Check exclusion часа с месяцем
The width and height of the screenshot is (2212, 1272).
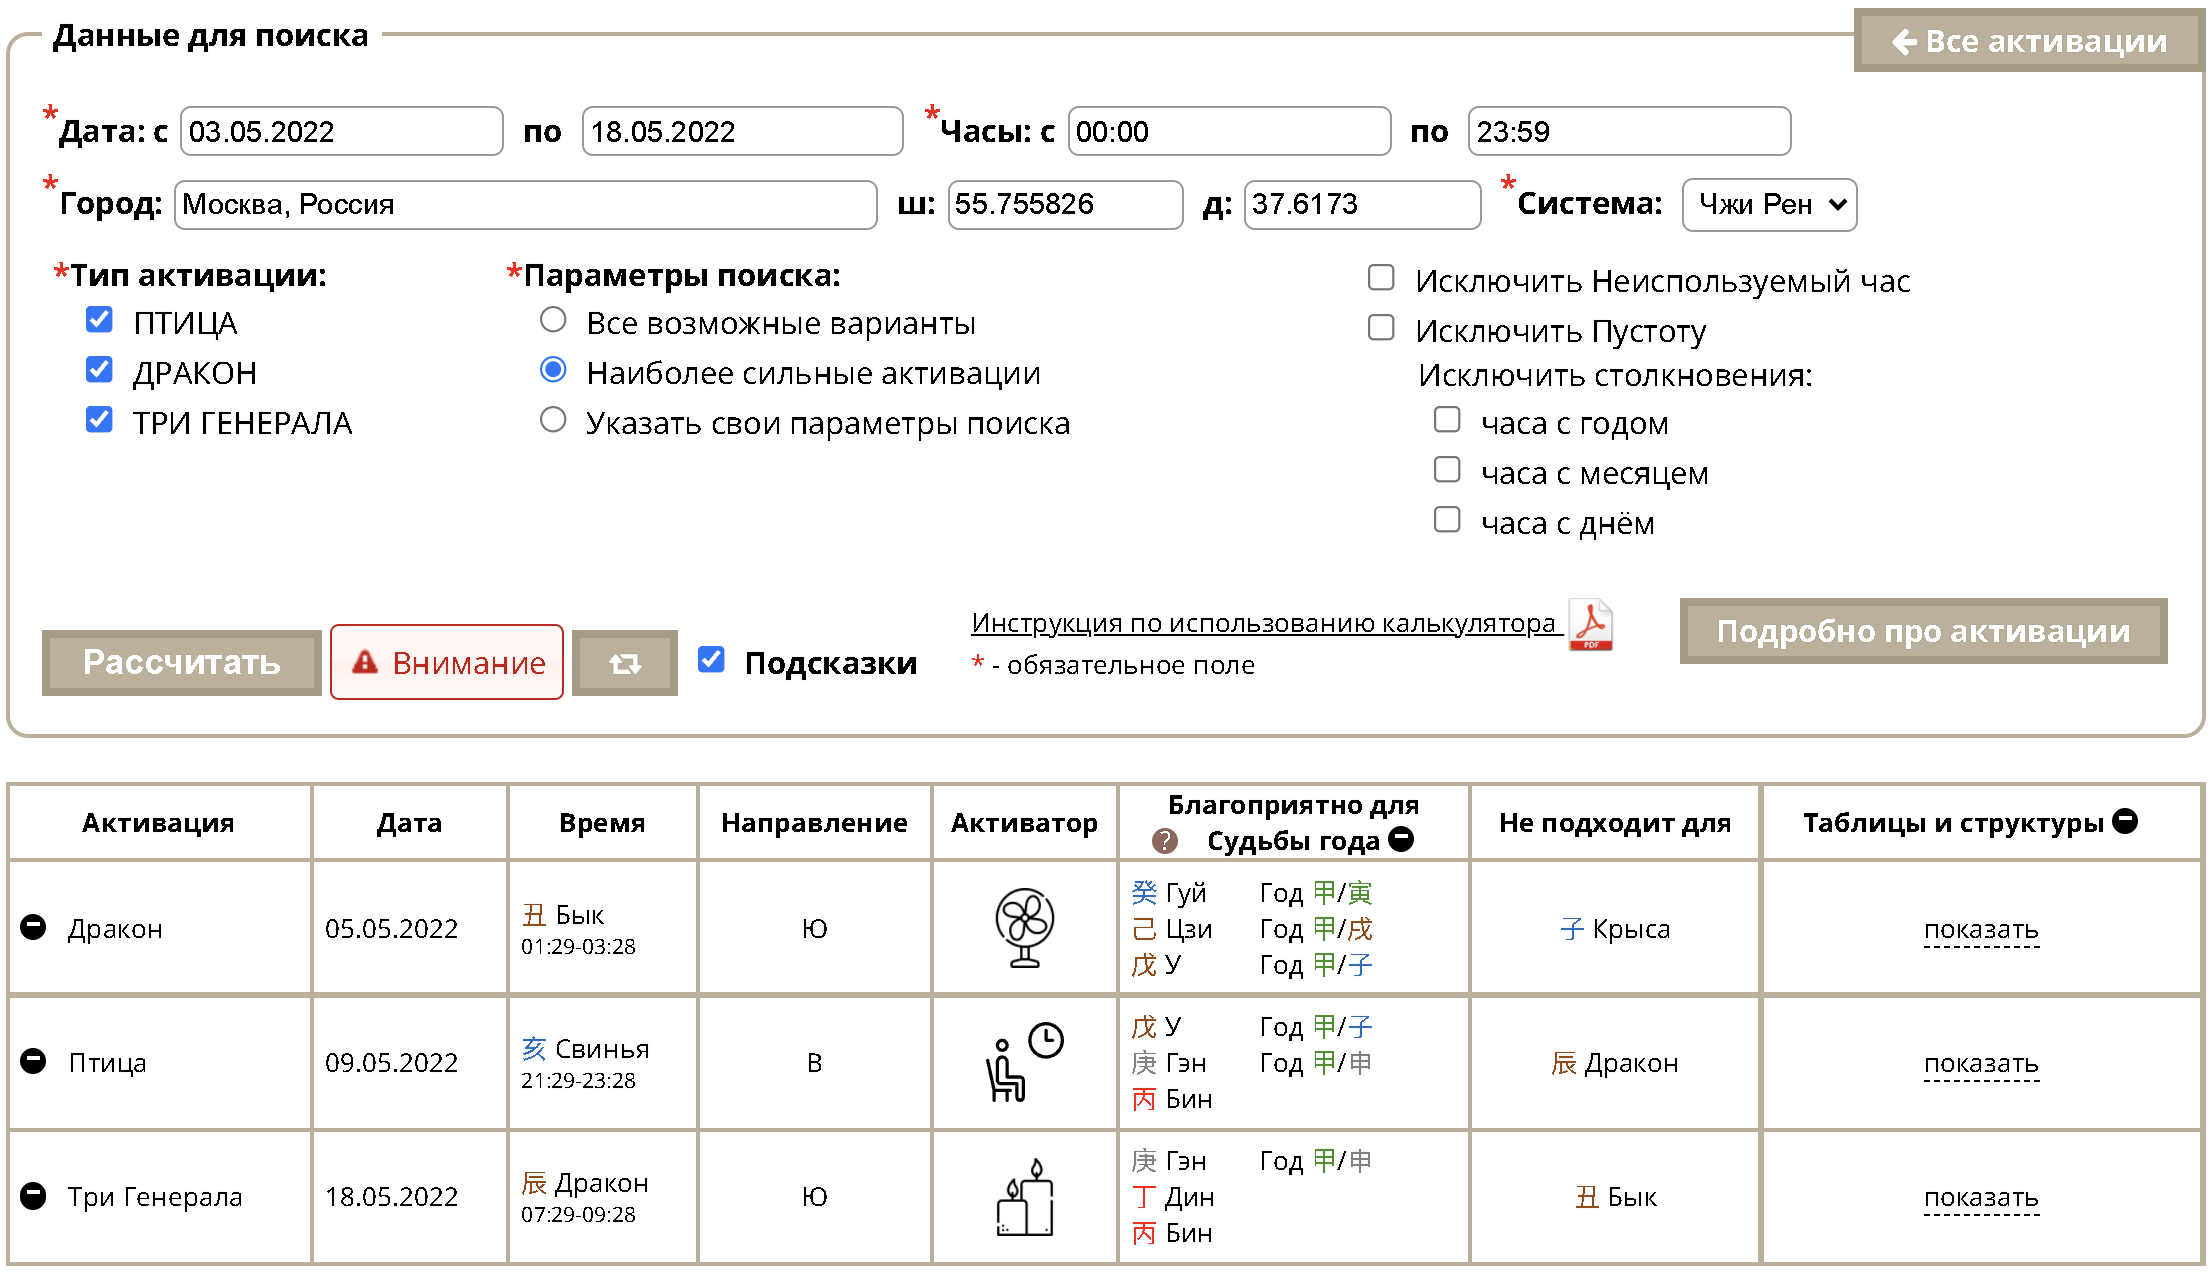point(1447,470)
